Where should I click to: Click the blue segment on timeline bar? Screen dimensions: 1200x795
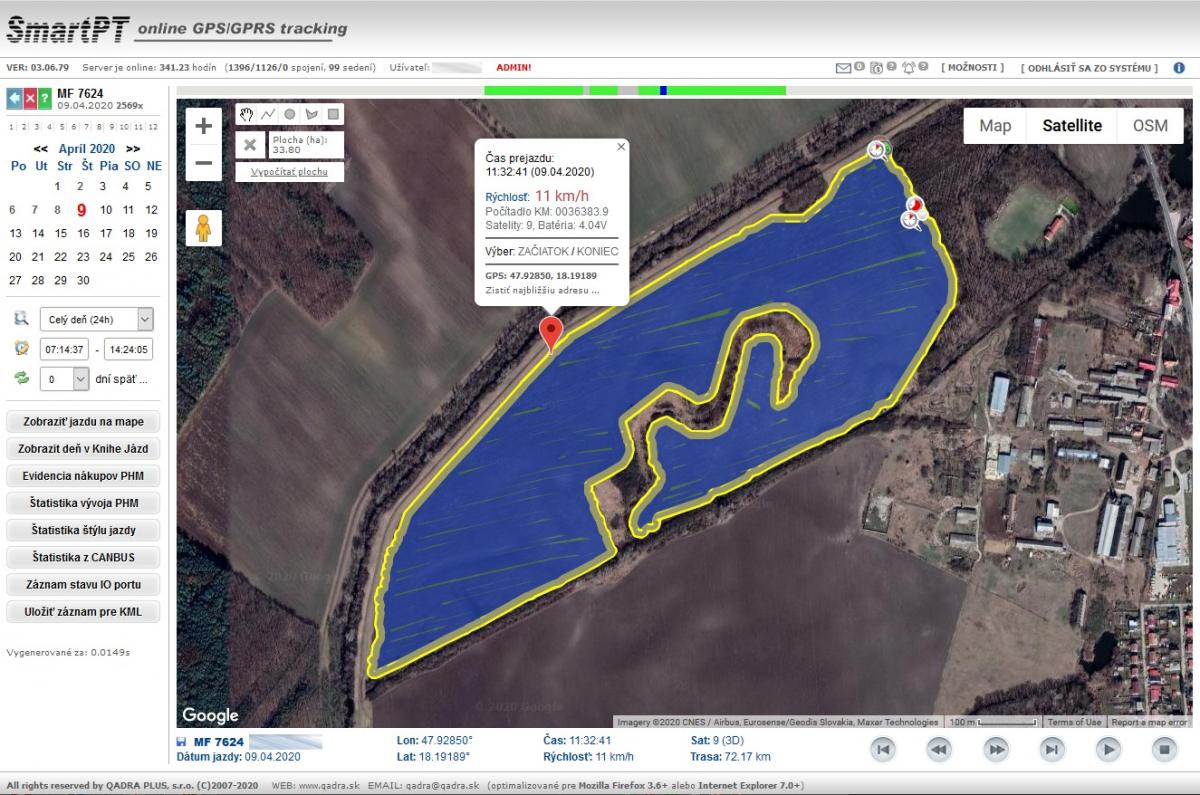pyautogui.click(x=663, y=91)
